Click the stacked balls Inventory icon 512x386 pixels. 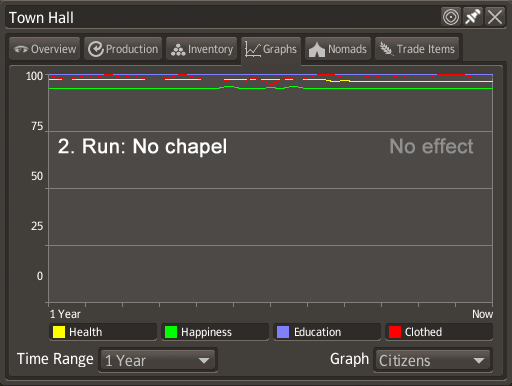[178, 50]
